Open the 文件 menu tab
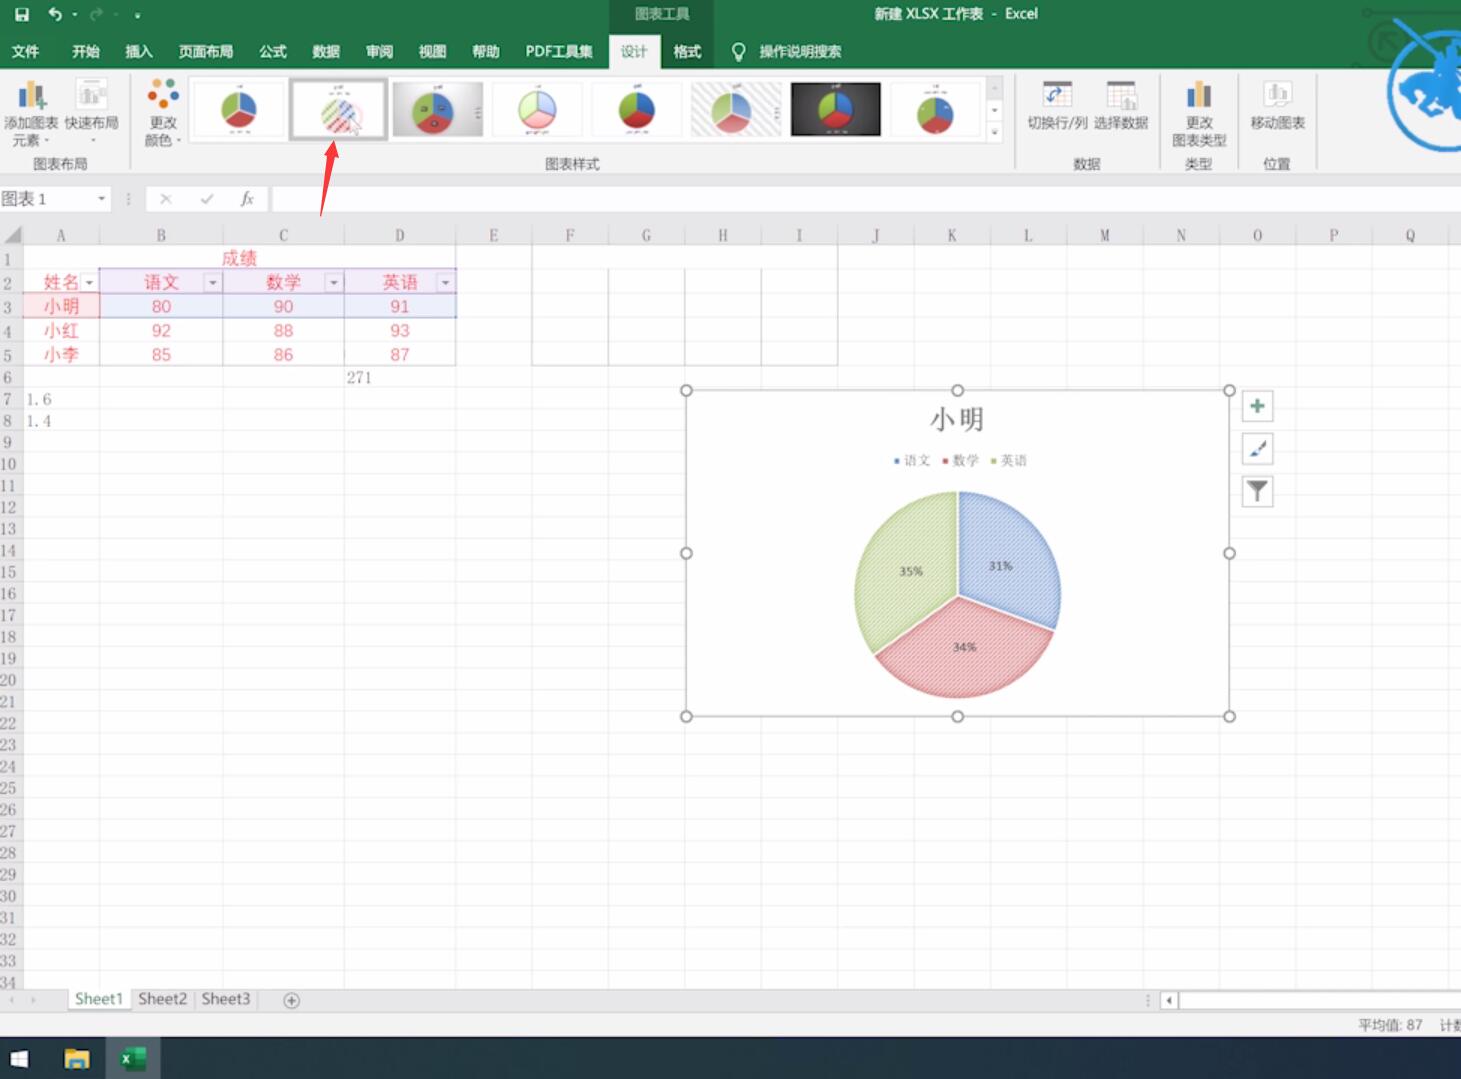 pyautogui.click(x=25, y=51)
